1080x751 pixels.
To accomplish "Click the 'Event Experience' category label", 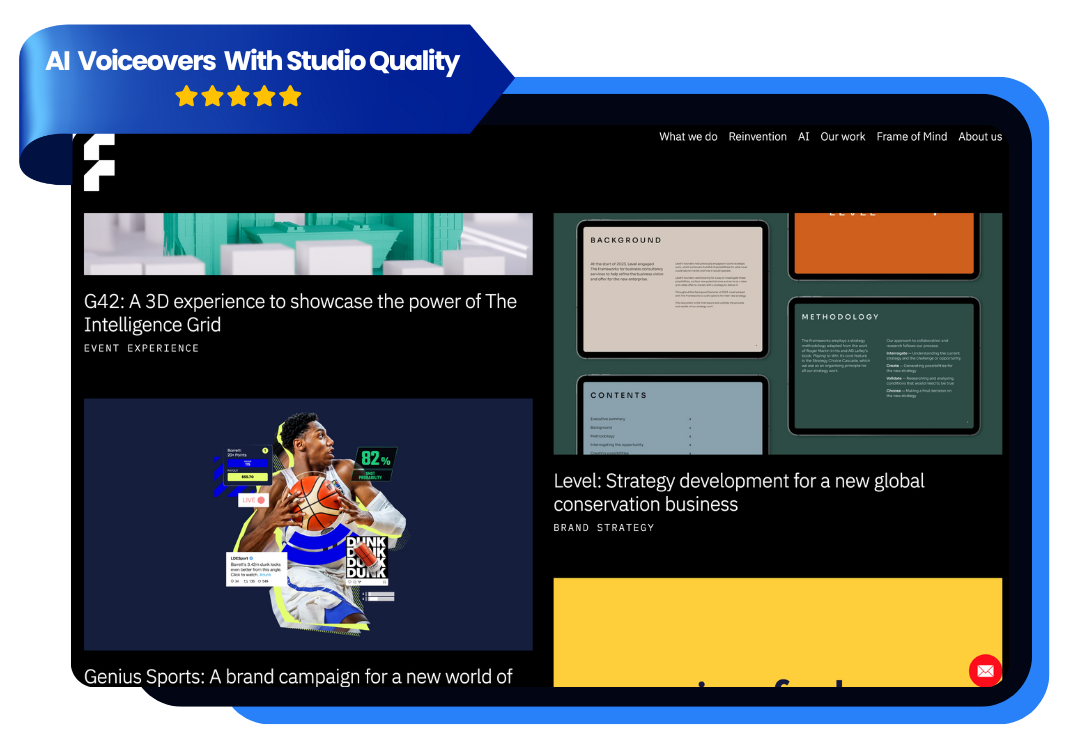I will click(141, 348).
